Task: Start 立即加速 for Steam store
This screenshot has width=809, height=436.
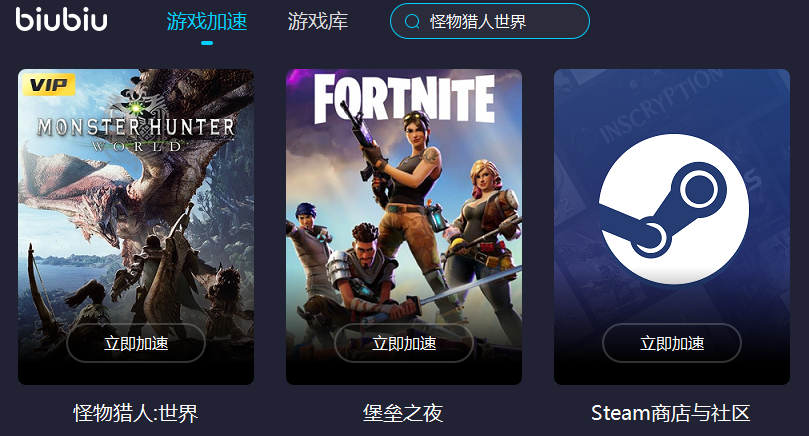Action: tap(672, 343)
